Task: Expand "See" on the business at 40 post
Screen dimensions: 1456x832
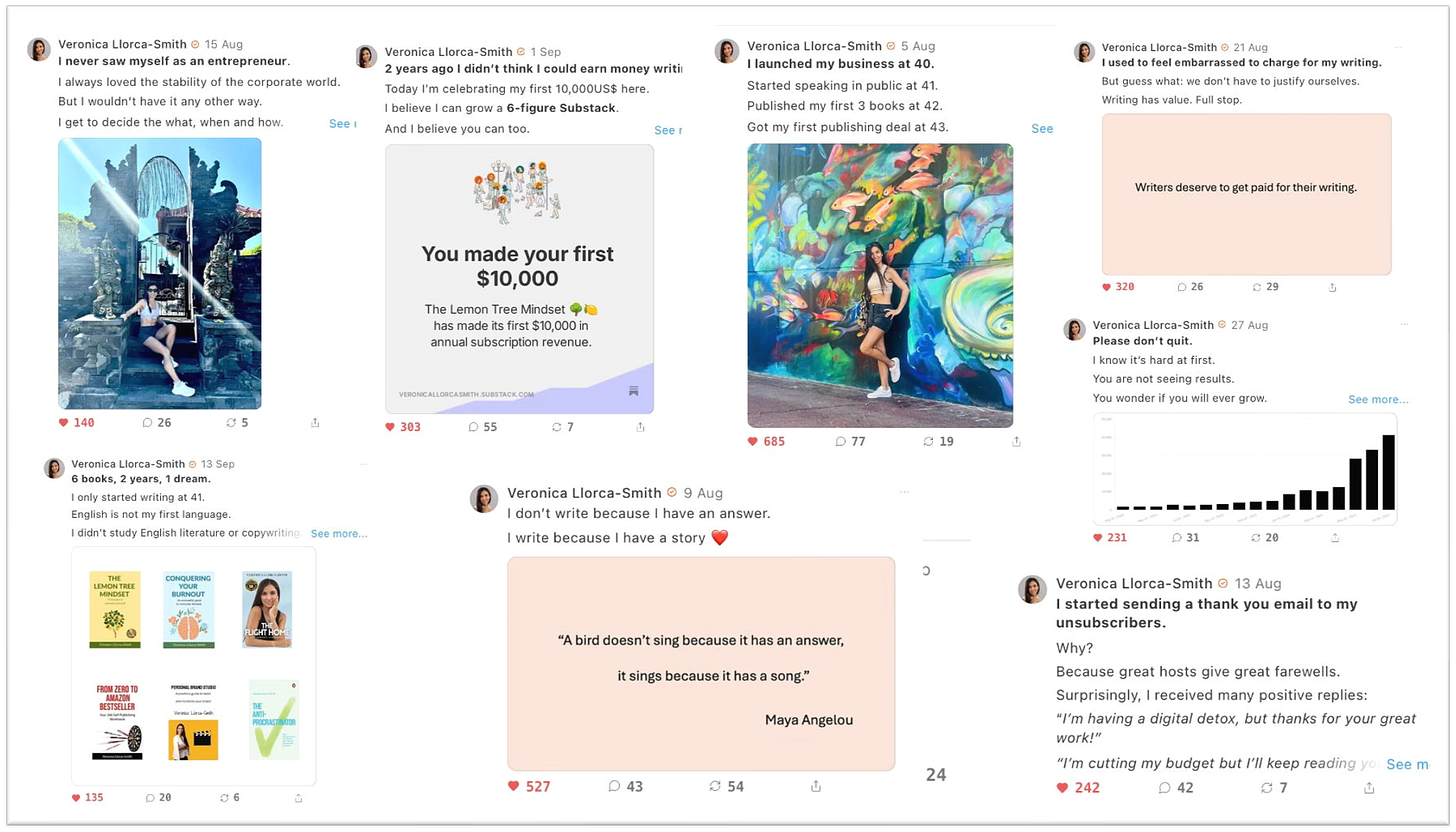Action: 1042,128
